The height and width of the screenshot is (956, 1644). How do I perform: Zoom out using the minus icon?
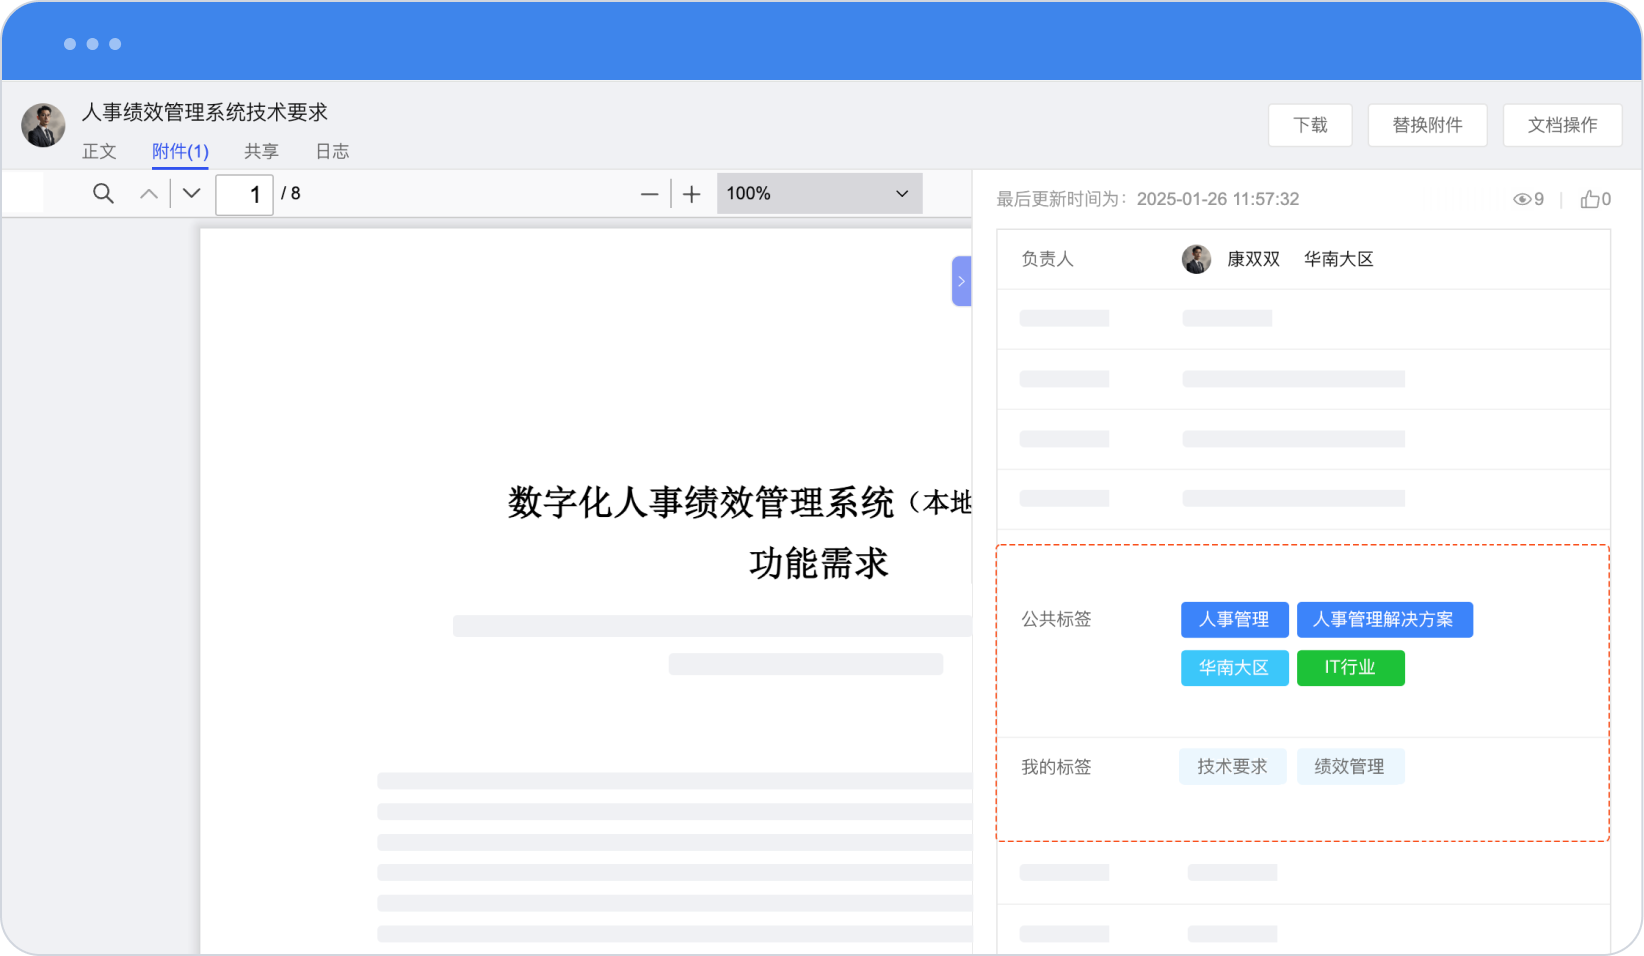click(649, 194)
